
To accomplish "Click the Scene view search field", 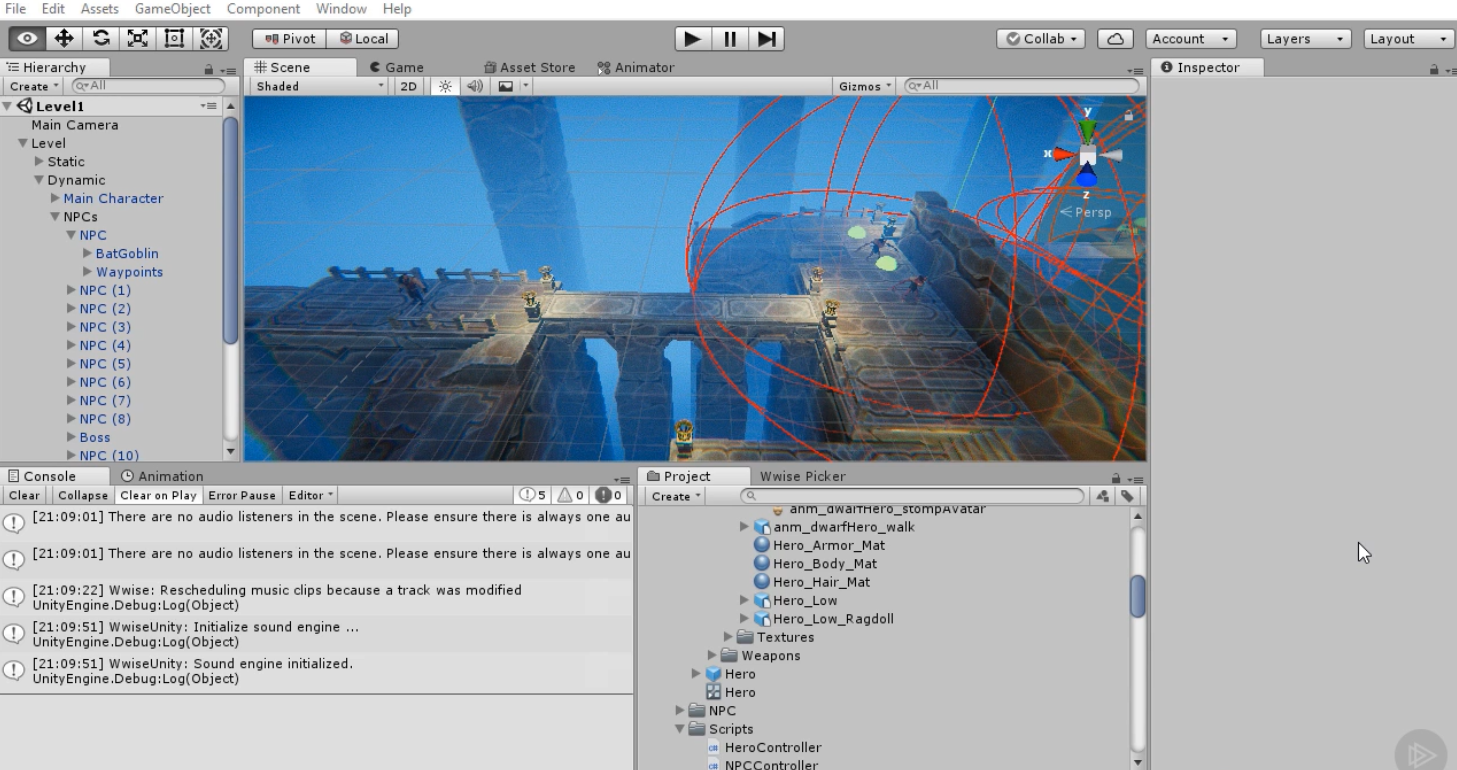I will (1020, 86).
